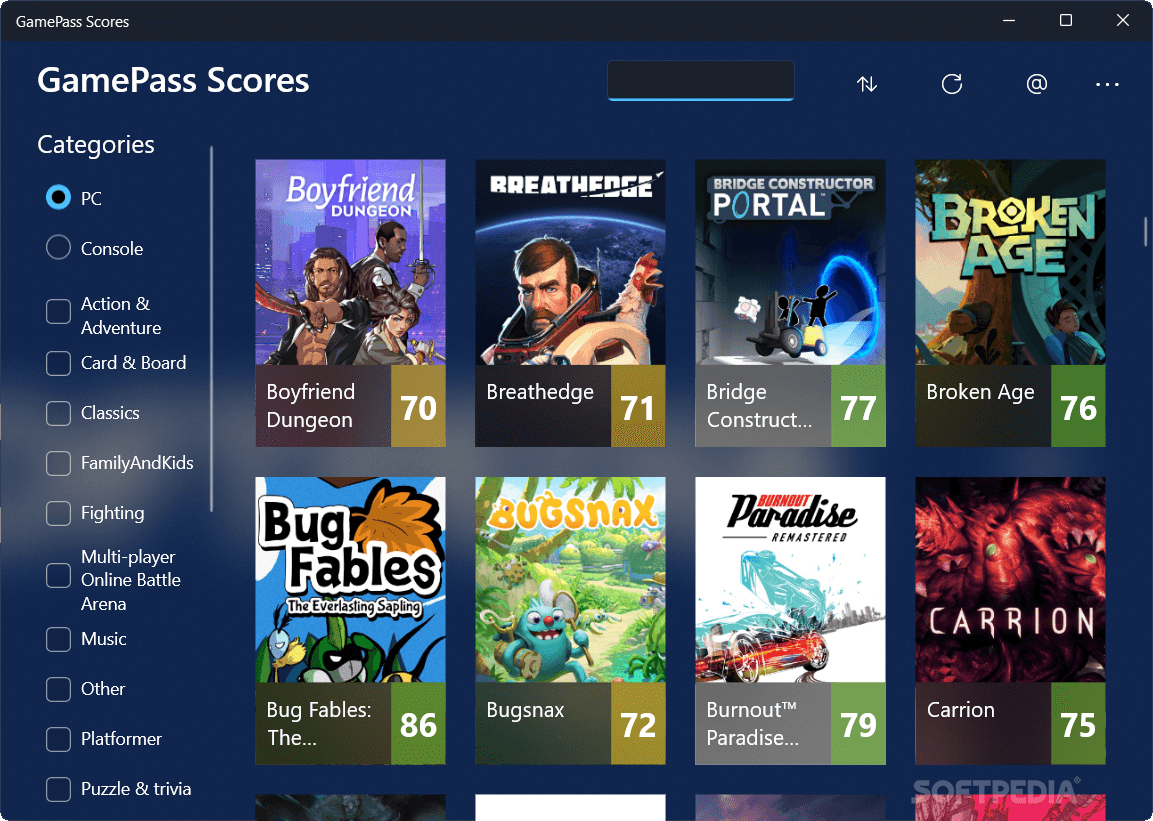The image size is (1153, 821).
Task: Open the Bug Fables cover art
Action: [350, 580]
